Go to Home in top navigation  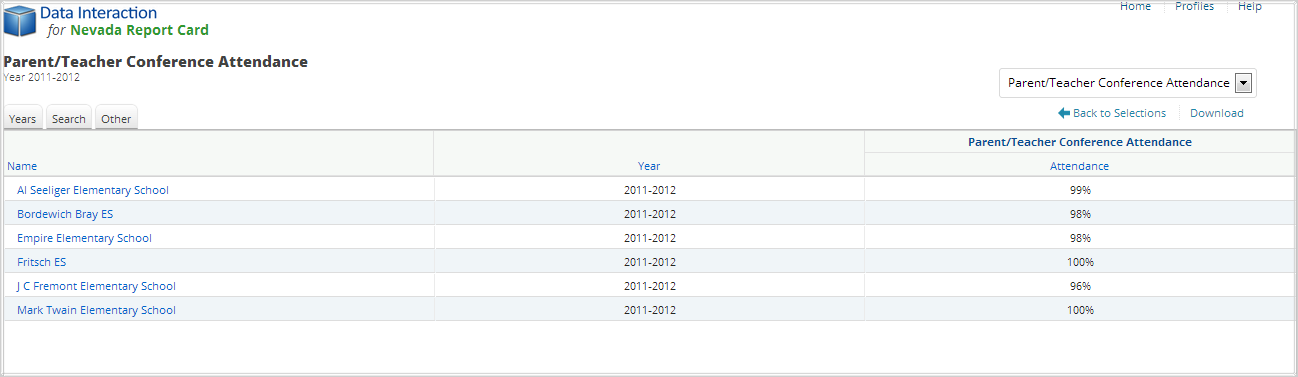1135,6
